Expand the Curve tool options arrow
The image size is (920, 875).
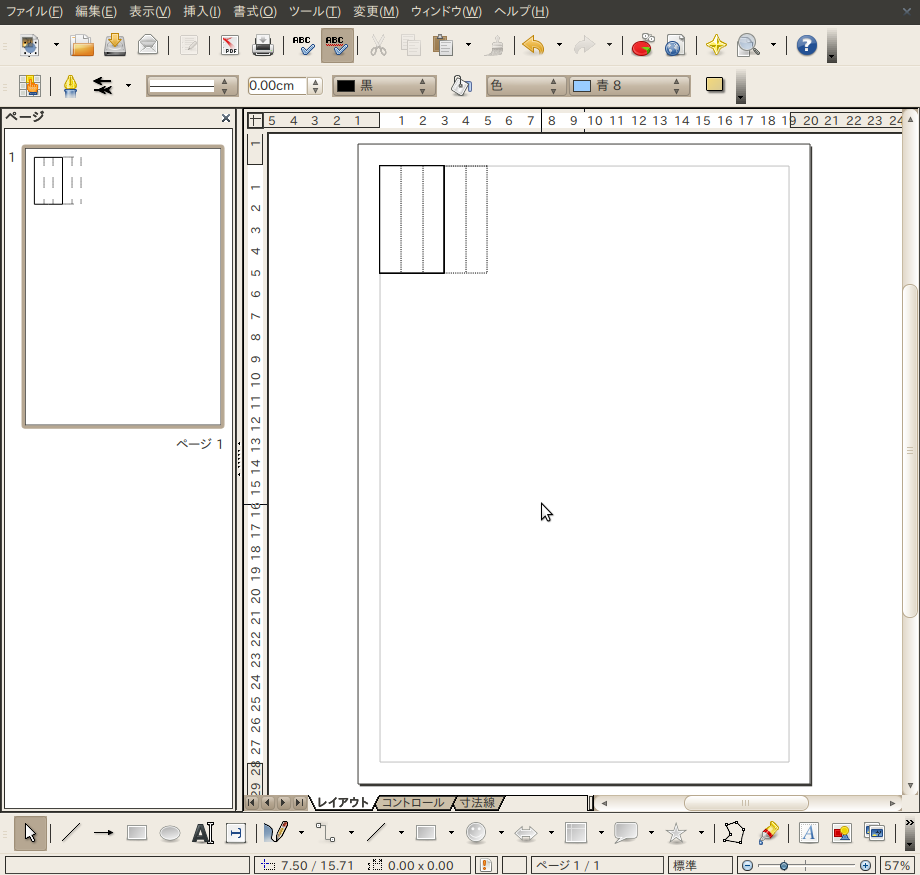(301, 832)
